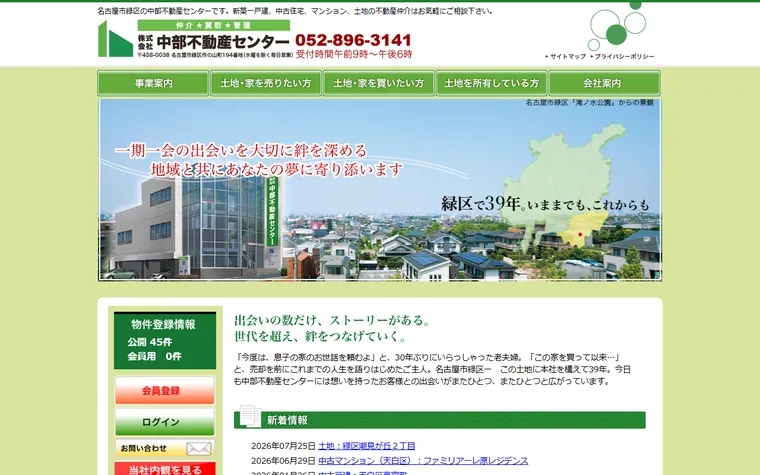This screenshot has width=760, height=475.
Task: Click the envelope icon on お問い合わせ button
Action: click(199, 449)
